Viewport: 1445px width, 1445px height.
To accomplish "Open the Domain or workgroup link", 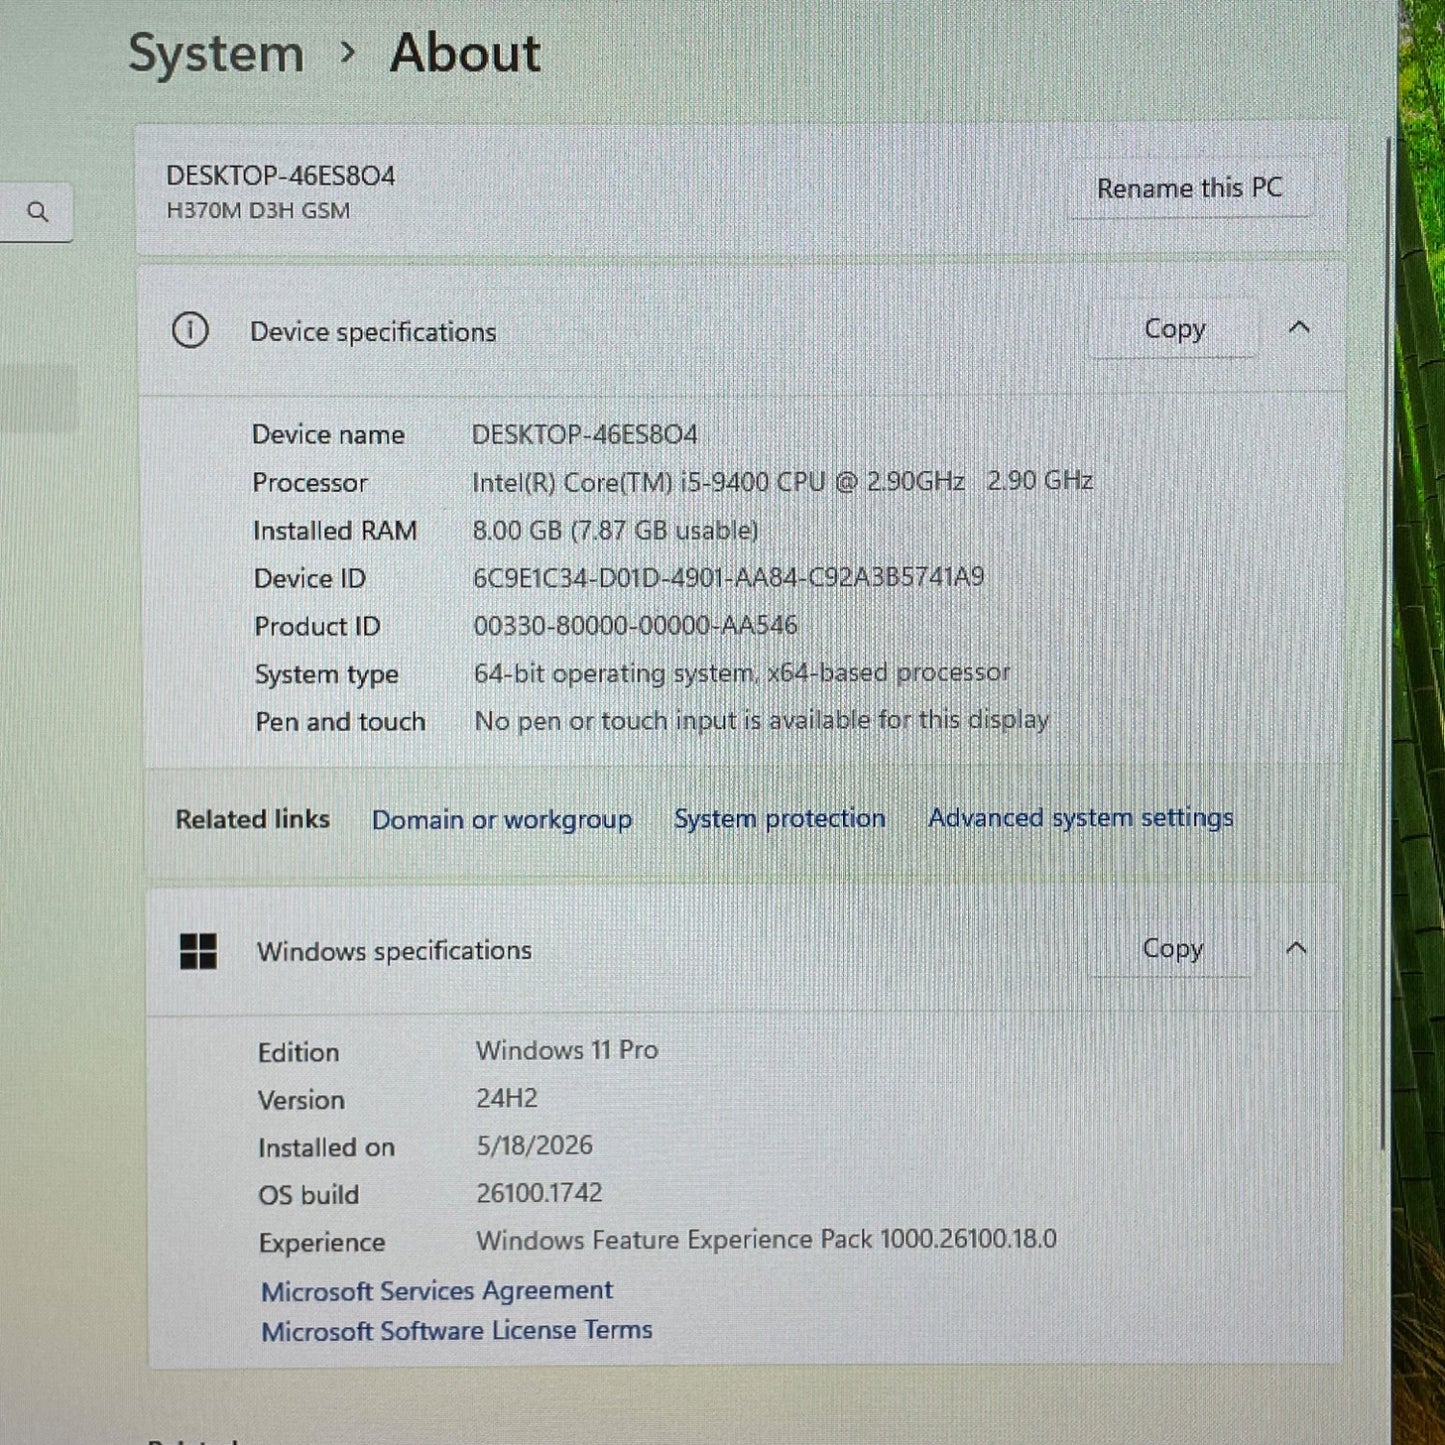I will coord(502,820).
